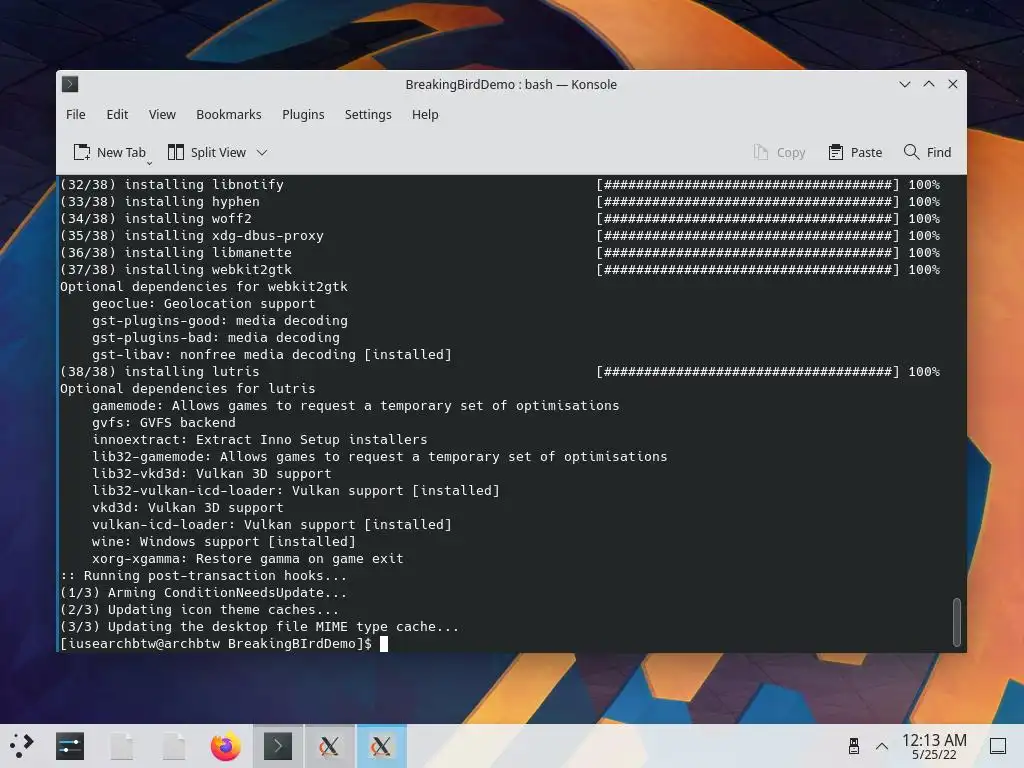Open the Bookmarks menu
The height and width of the screenshot is (768, 1024).
(x=229, y=114)
